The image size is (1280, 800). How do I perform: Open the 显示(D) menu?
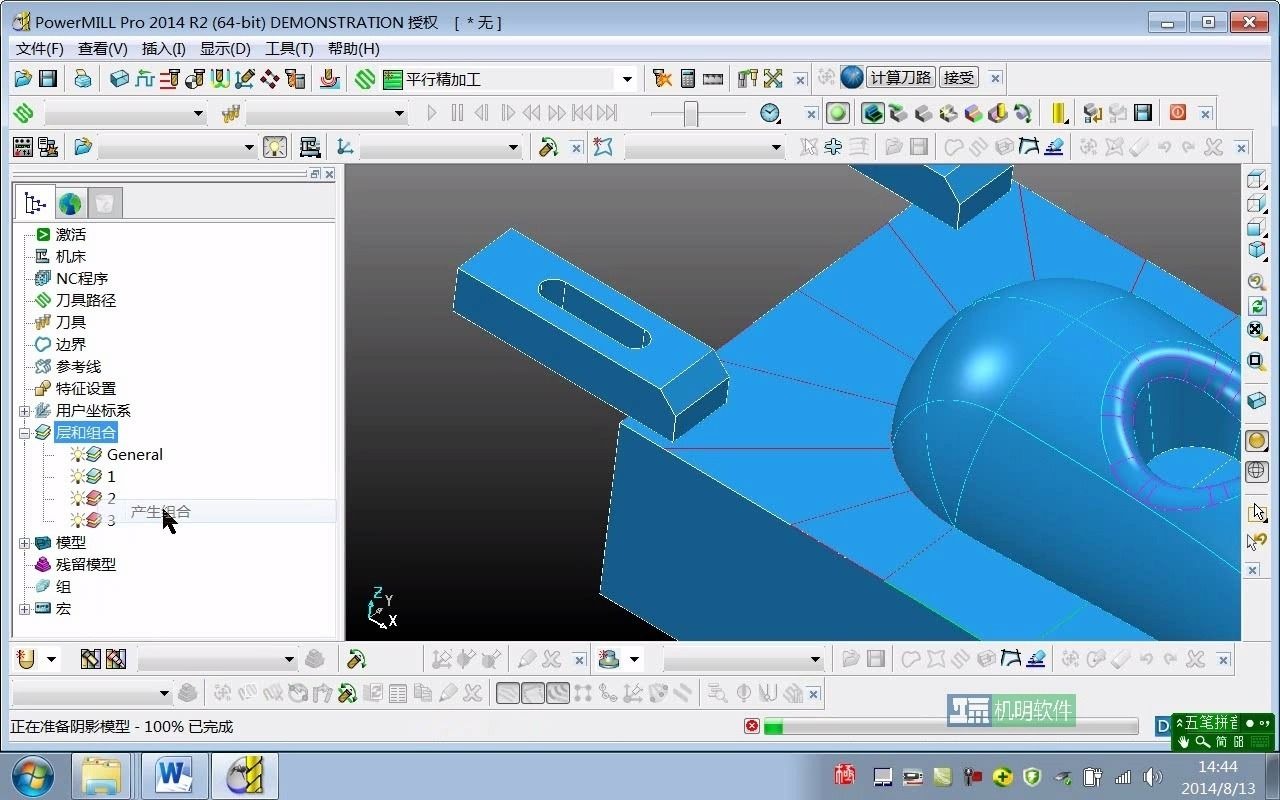pyautogui.click(x=225, y=48)
